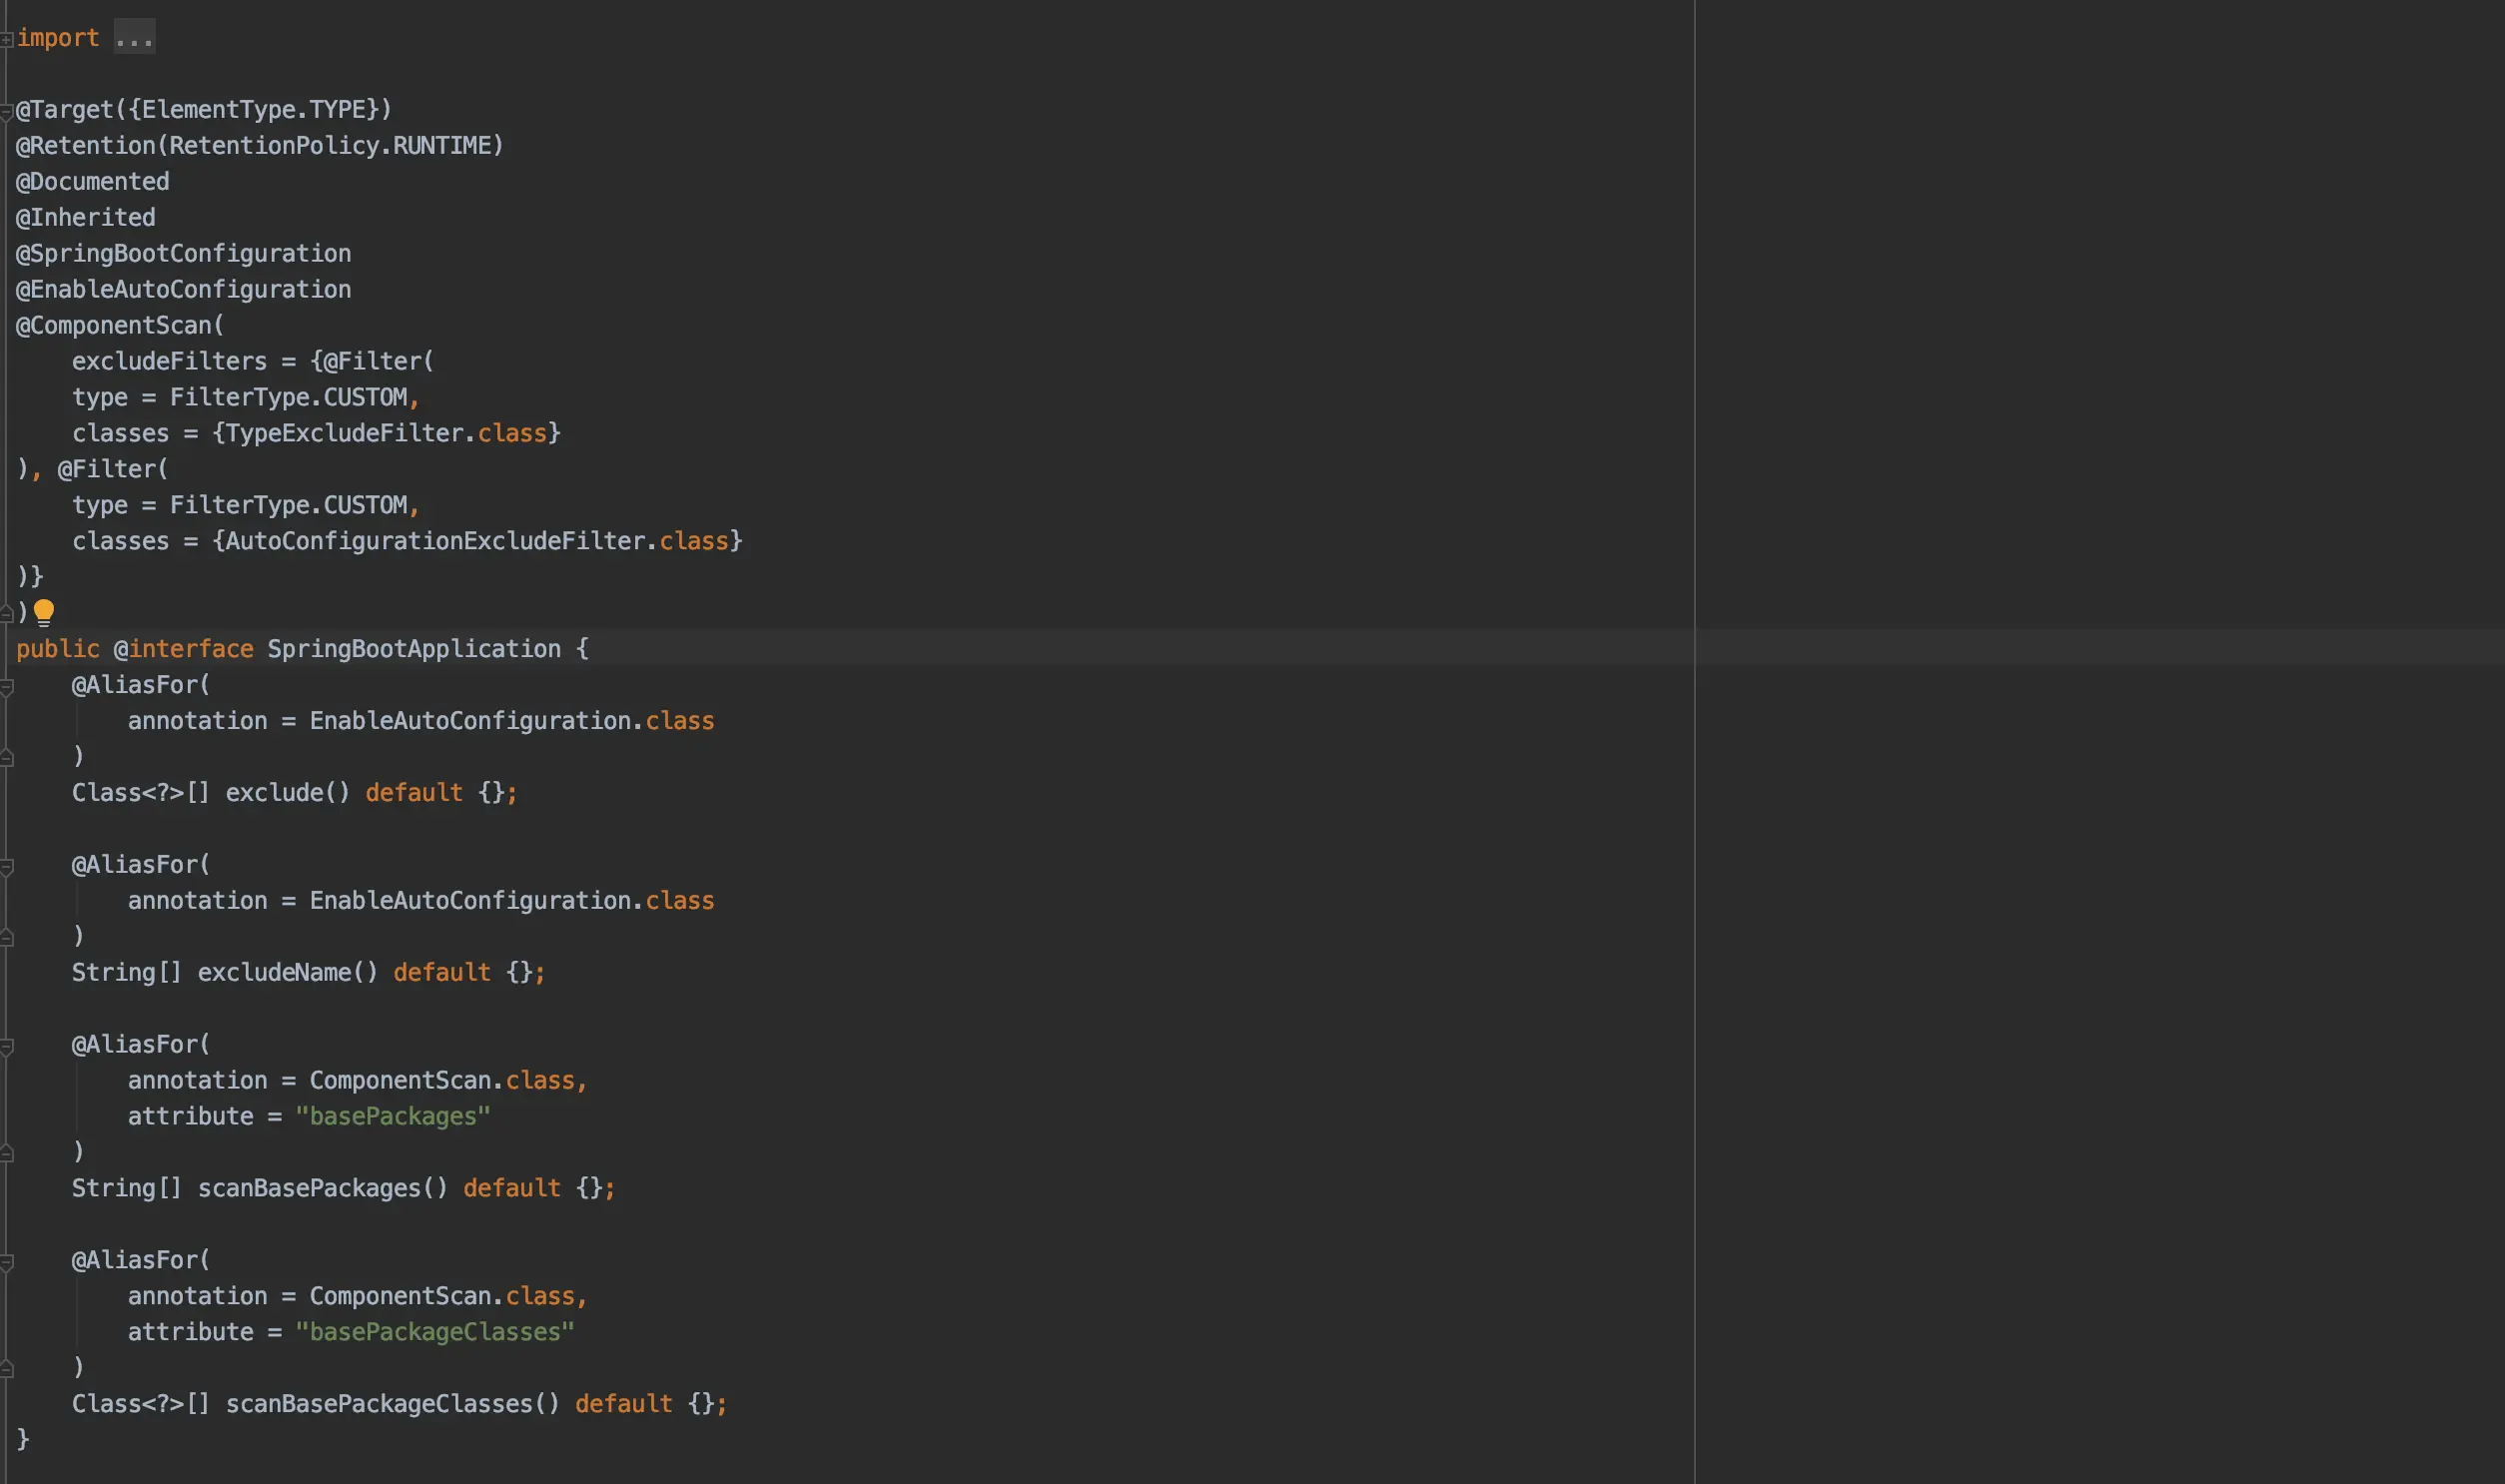Click the "basePackages" string literal
Viewport: 2505px width, 1484px height.
pyautogui.click(x=392, y=1116)
